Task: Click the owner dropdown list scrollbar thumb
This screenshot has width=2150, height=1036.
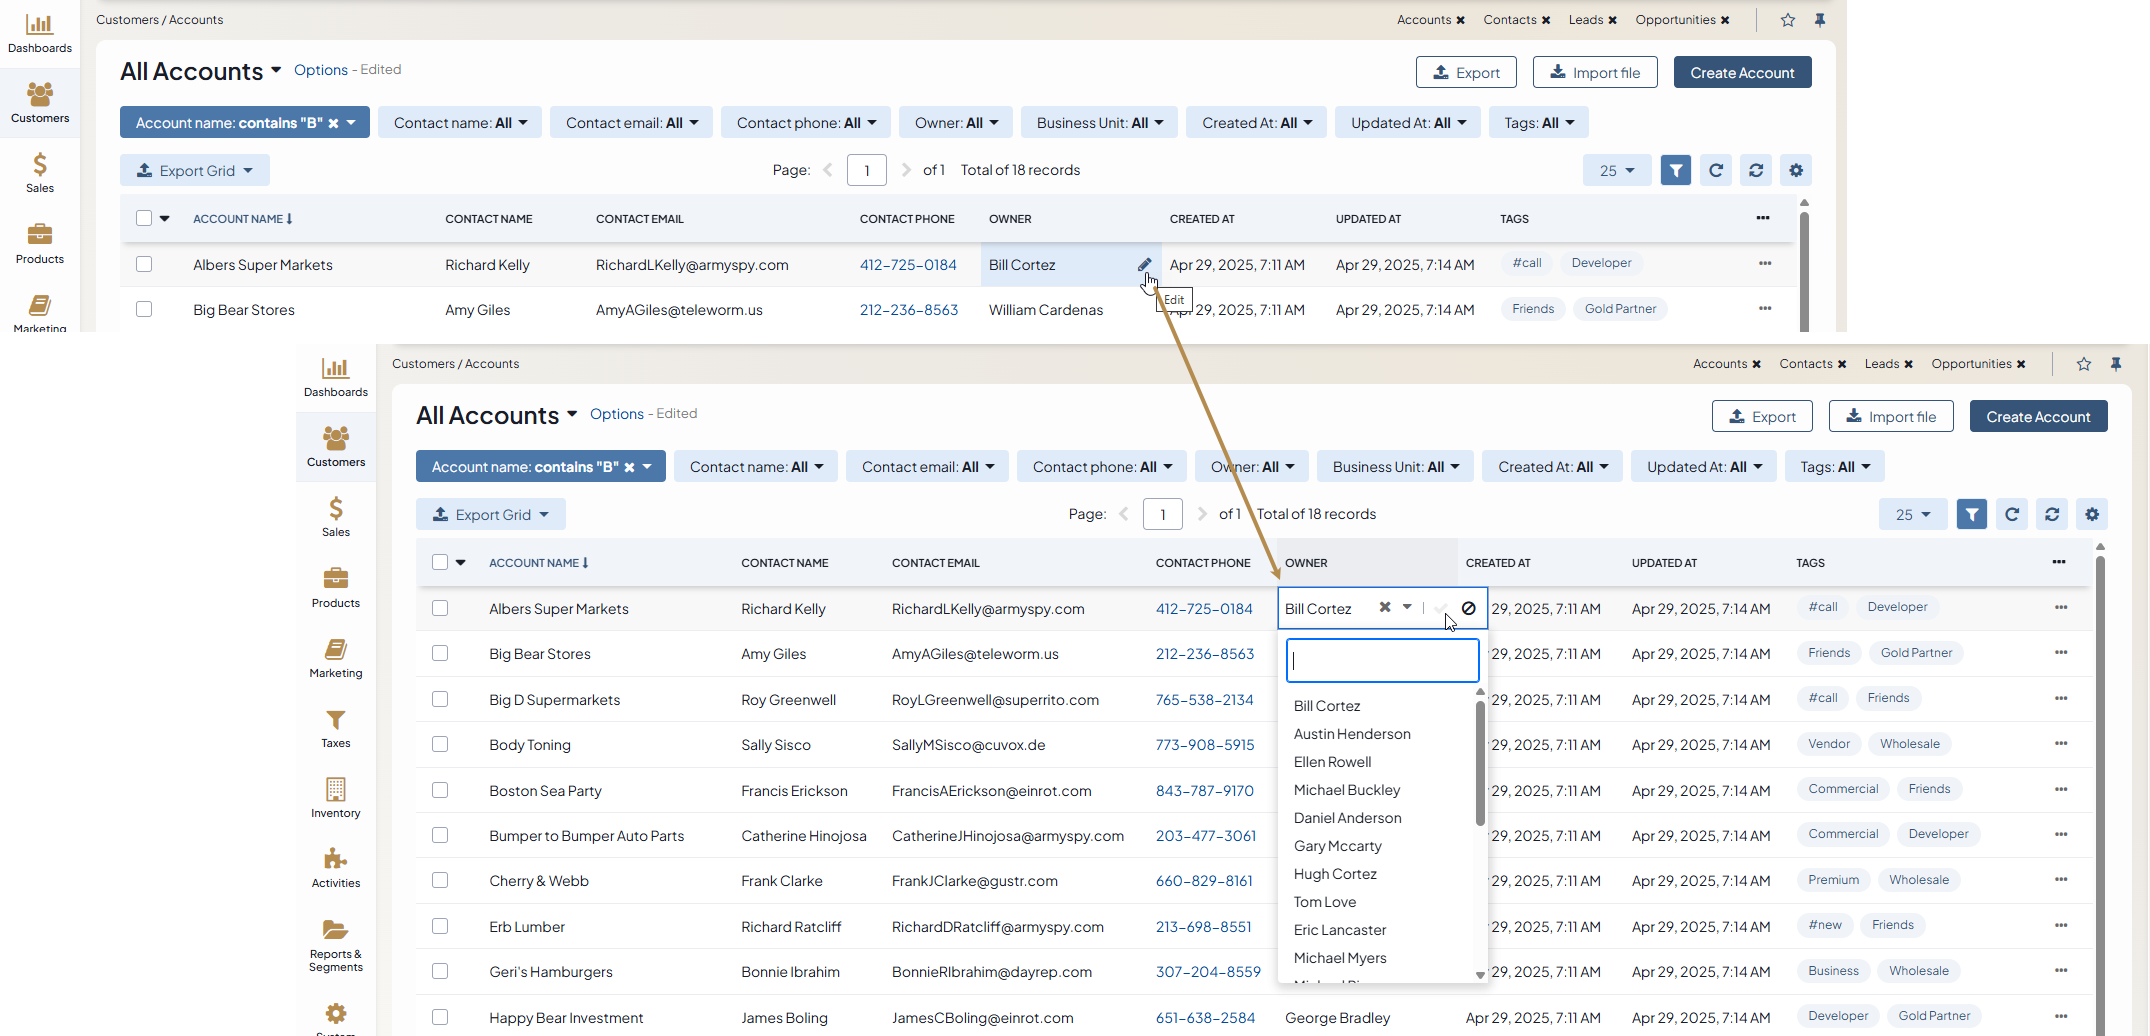Action: [x=1480, y=760]
